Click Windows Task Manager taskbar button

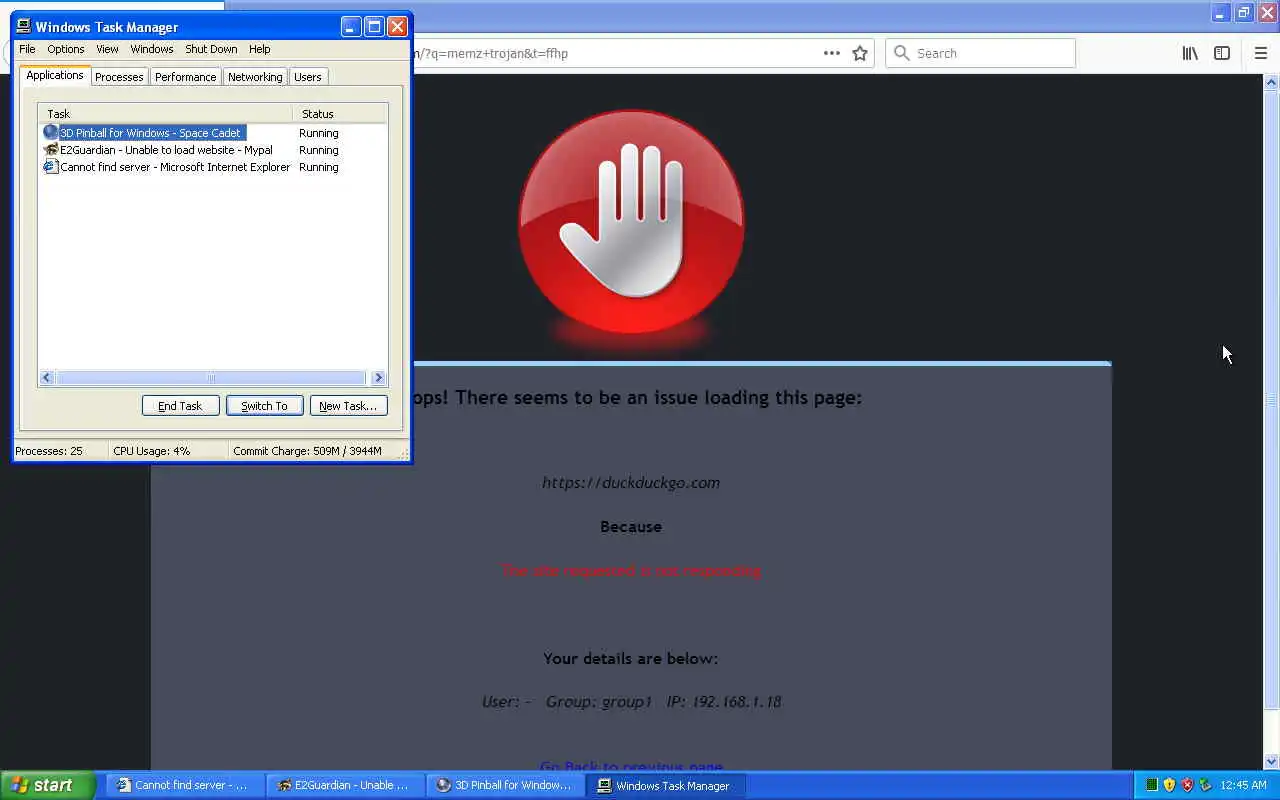point(665,785)
